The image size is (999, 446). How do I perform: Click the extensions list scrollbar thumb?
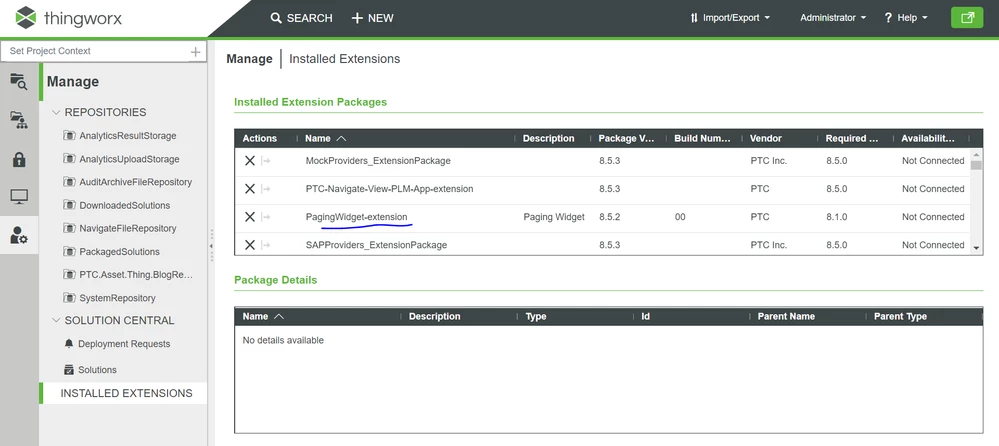pos(976,165)
